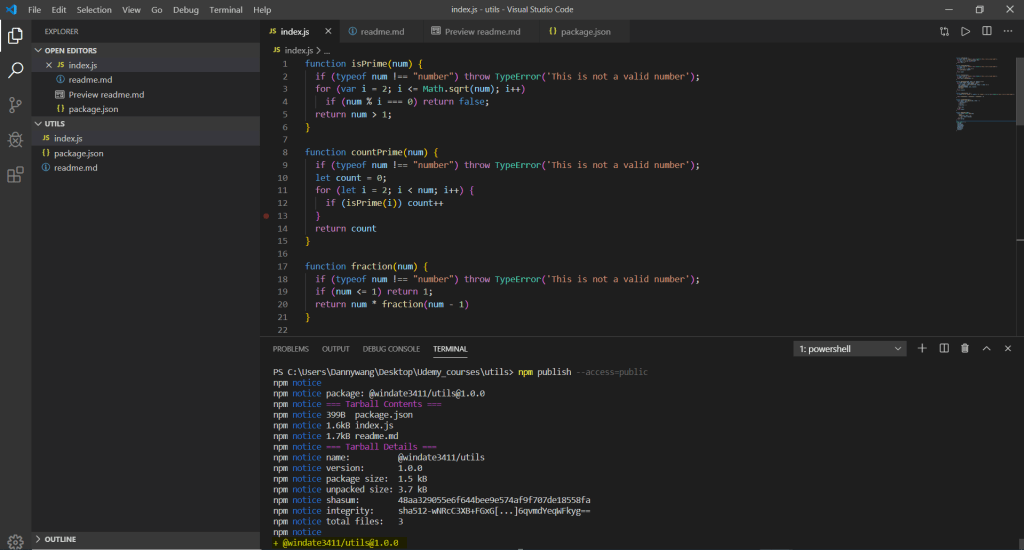The image size is (1024, 550).
Task: Open the powershell terminal selector dropdown
Action: click(850, 349)
